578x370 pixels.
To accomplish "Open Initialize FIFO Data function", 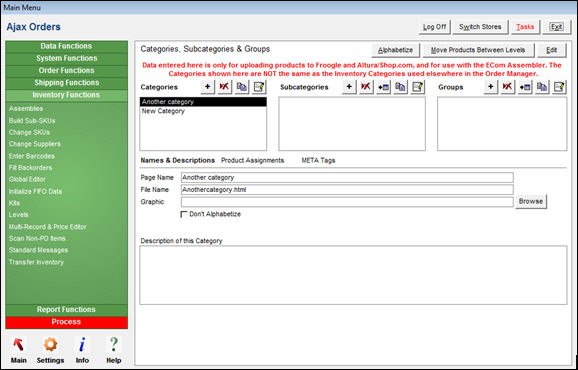I will click(x=35, y=192).
